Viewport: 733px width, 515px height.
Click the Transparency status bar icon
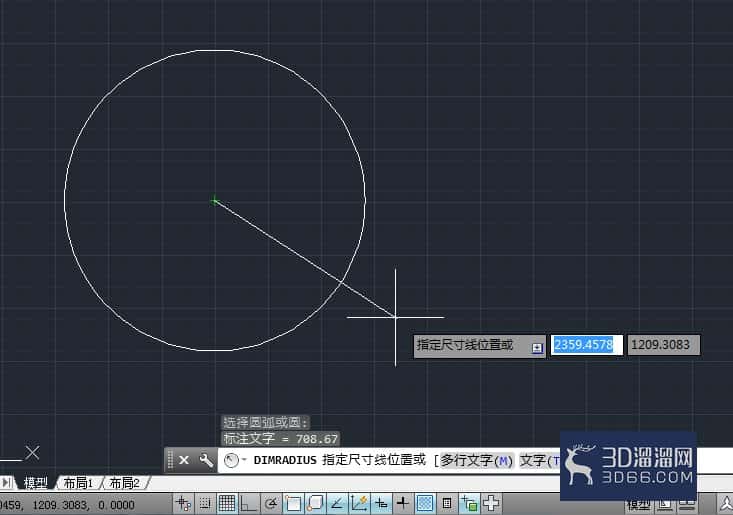click(x=425, y=503)
